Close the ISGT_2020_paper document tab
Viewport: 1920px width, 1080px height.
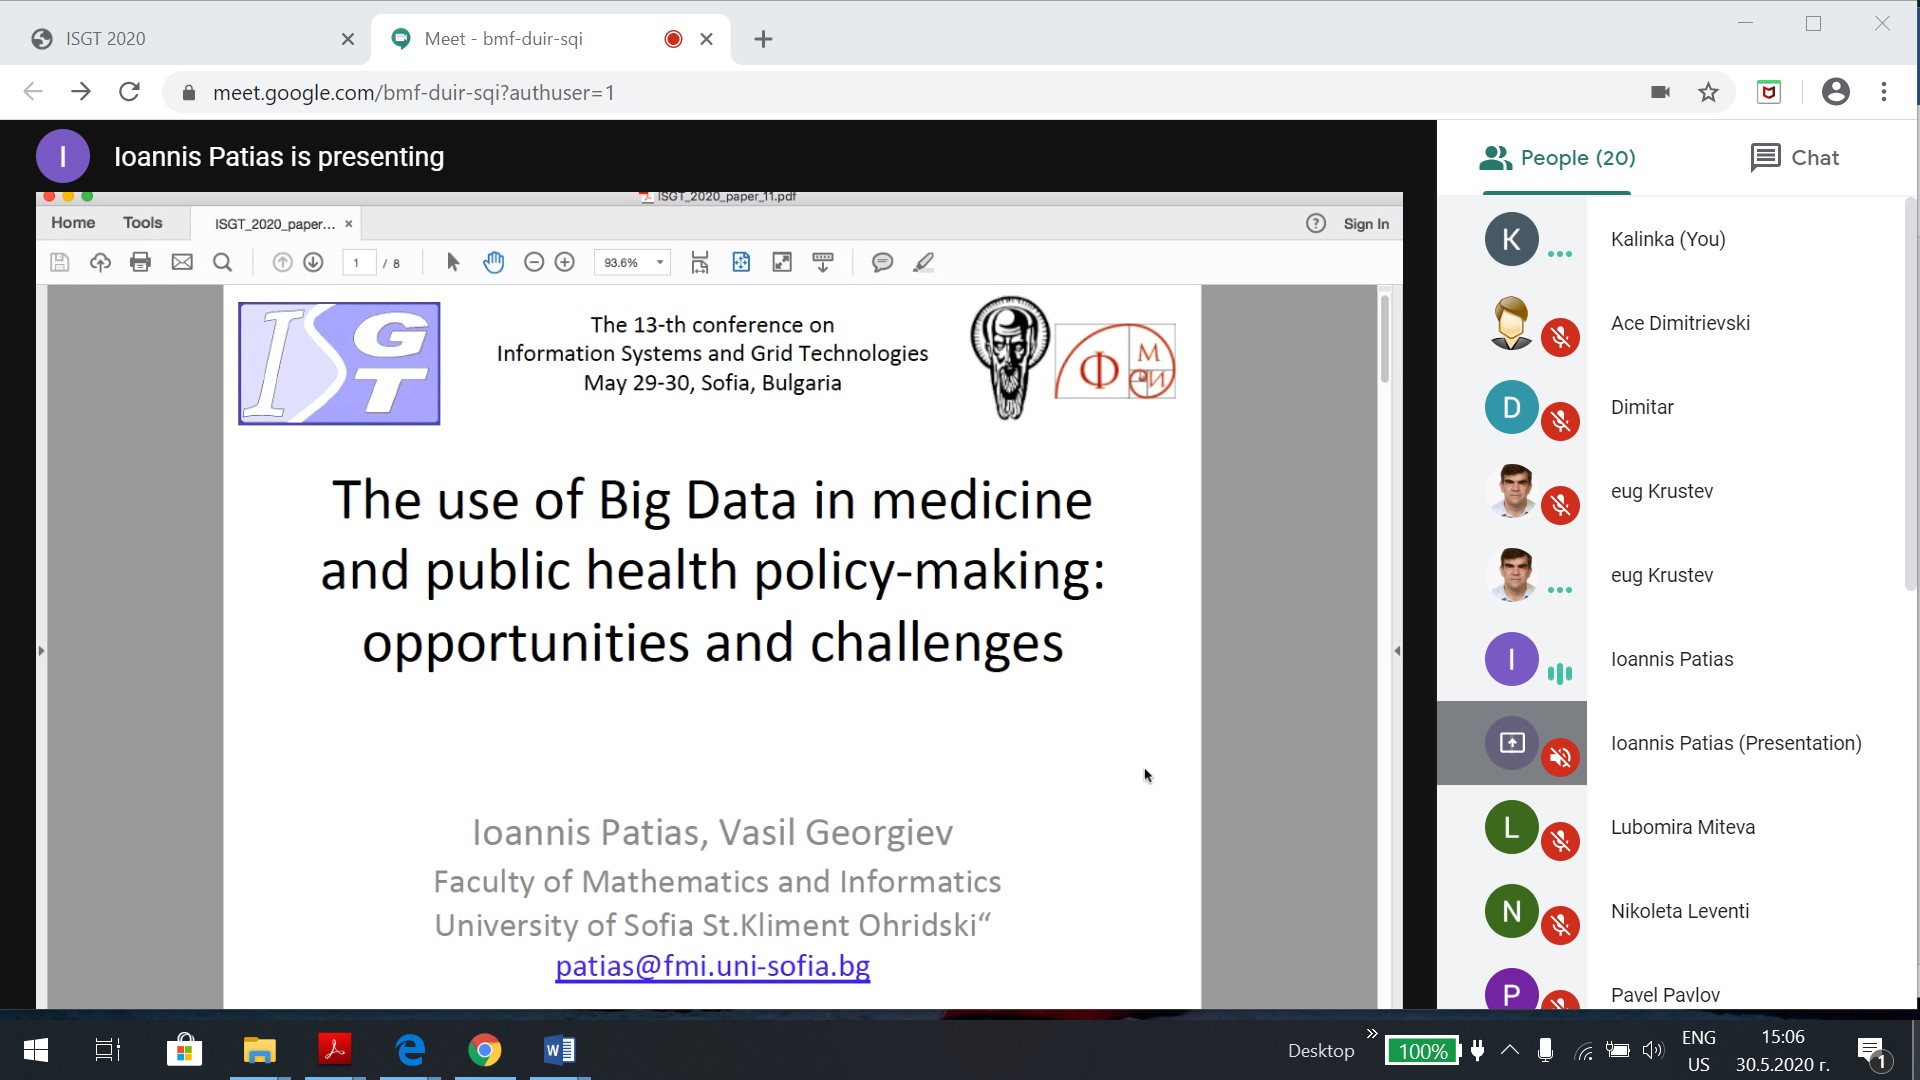[349, 224]
